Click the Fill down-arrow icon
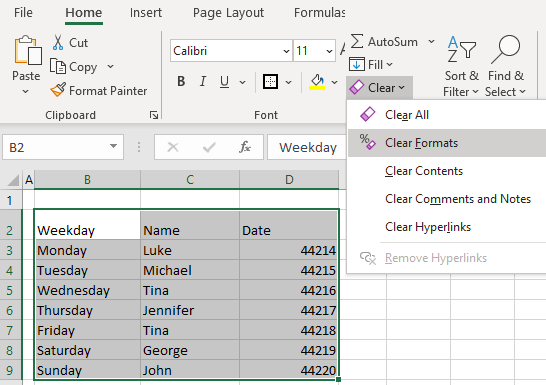Viewport: 546px width, 385px height. pos(357,64)
